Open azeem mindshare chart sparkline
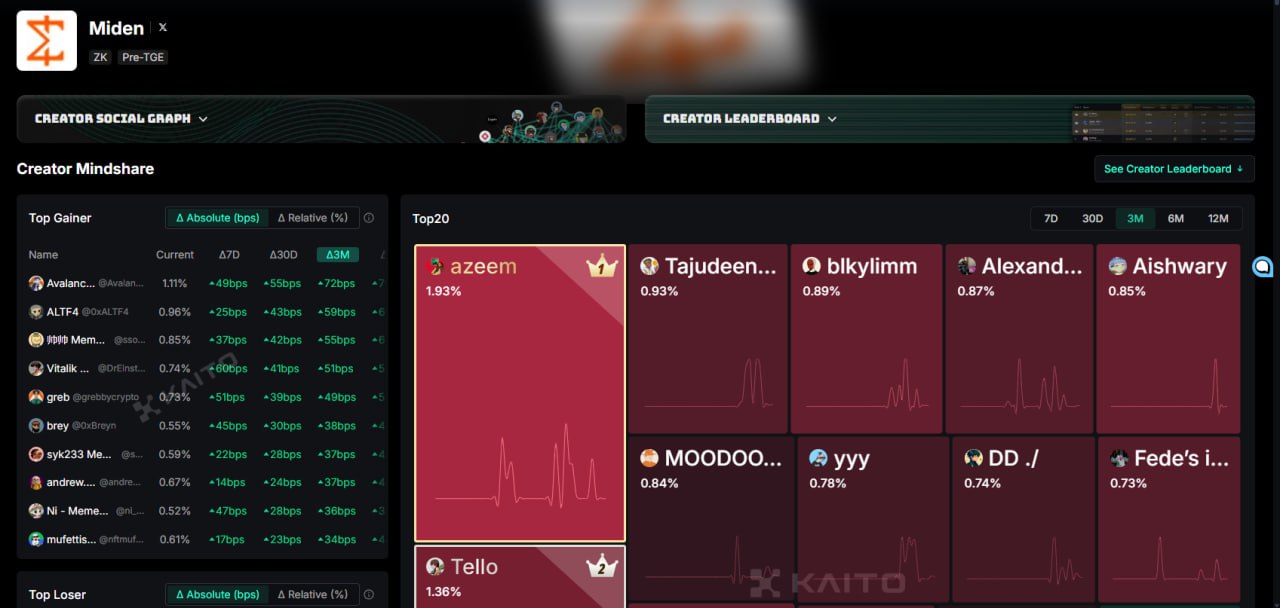The image size is (1280, 608). 520,465
